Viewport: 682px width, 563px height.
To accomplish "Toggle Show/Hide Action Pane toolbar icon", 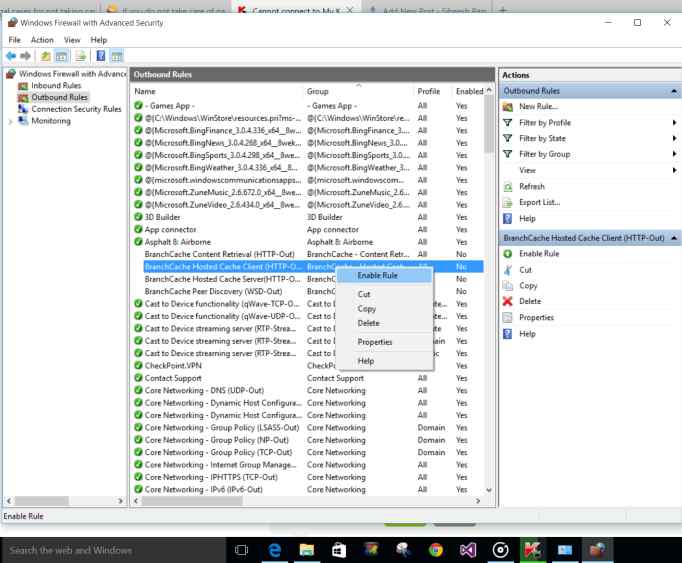I will coord(117,56).
